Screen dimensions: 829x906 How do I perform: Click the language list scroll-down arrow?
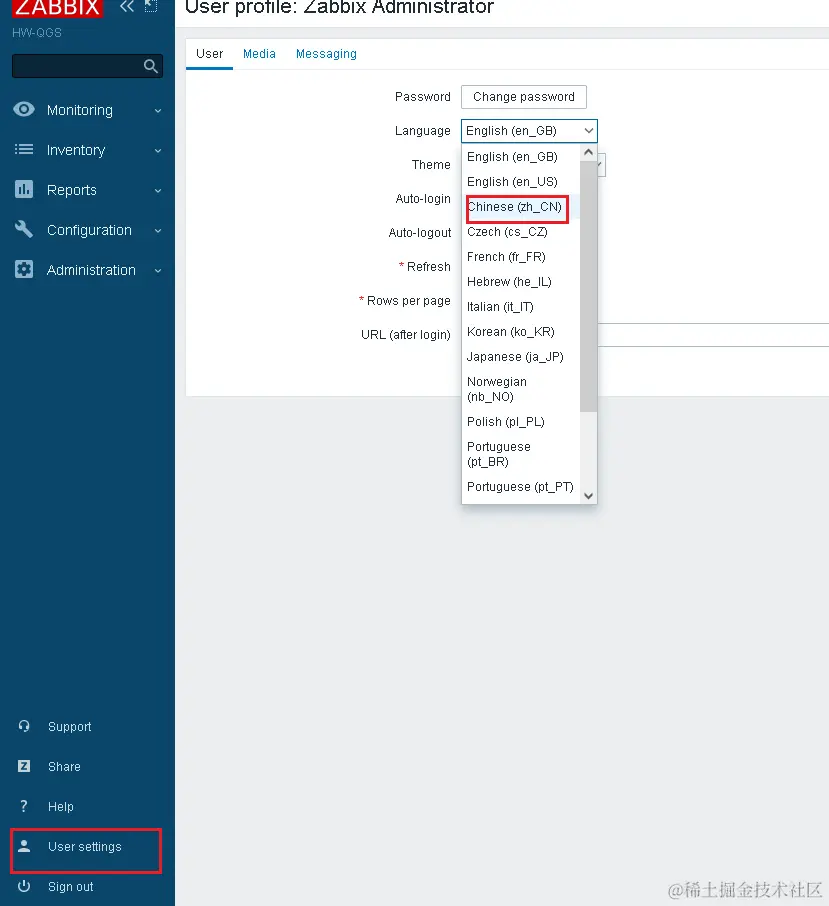[588, 496]
